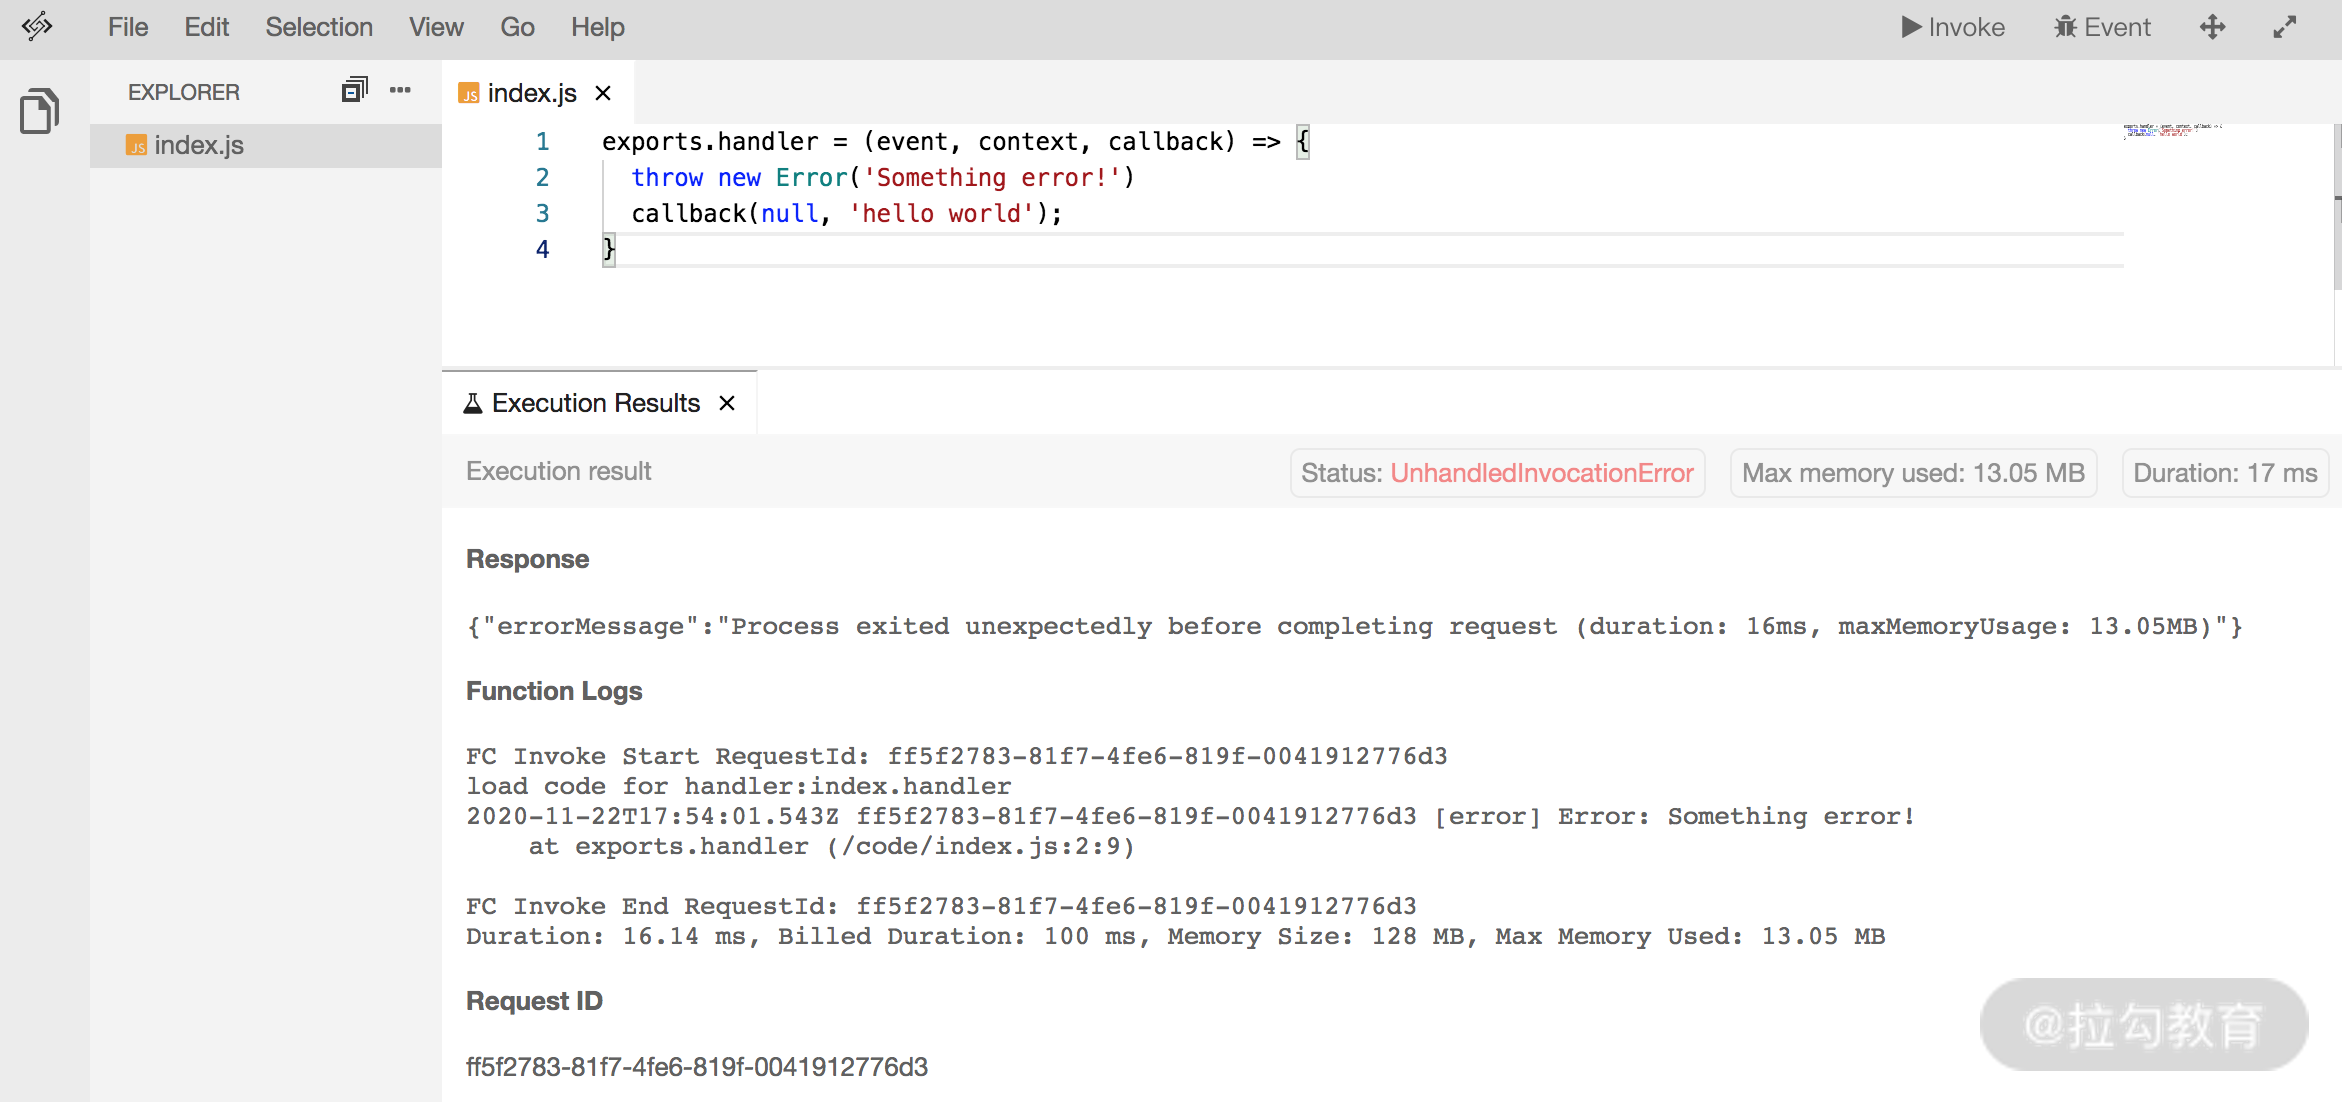2342x1102 pixels.
Task: Click the flask icon on Execution Results
Action: 473,403
